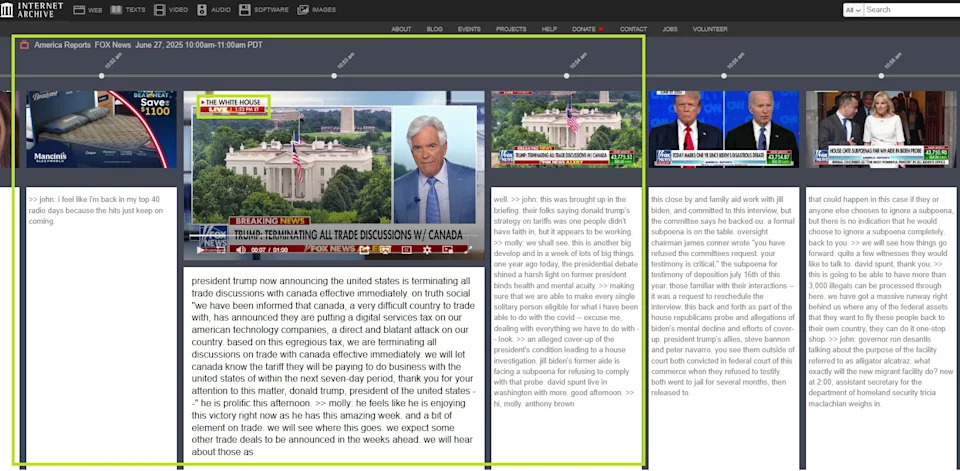Mute the video player volume

point(241,250)
